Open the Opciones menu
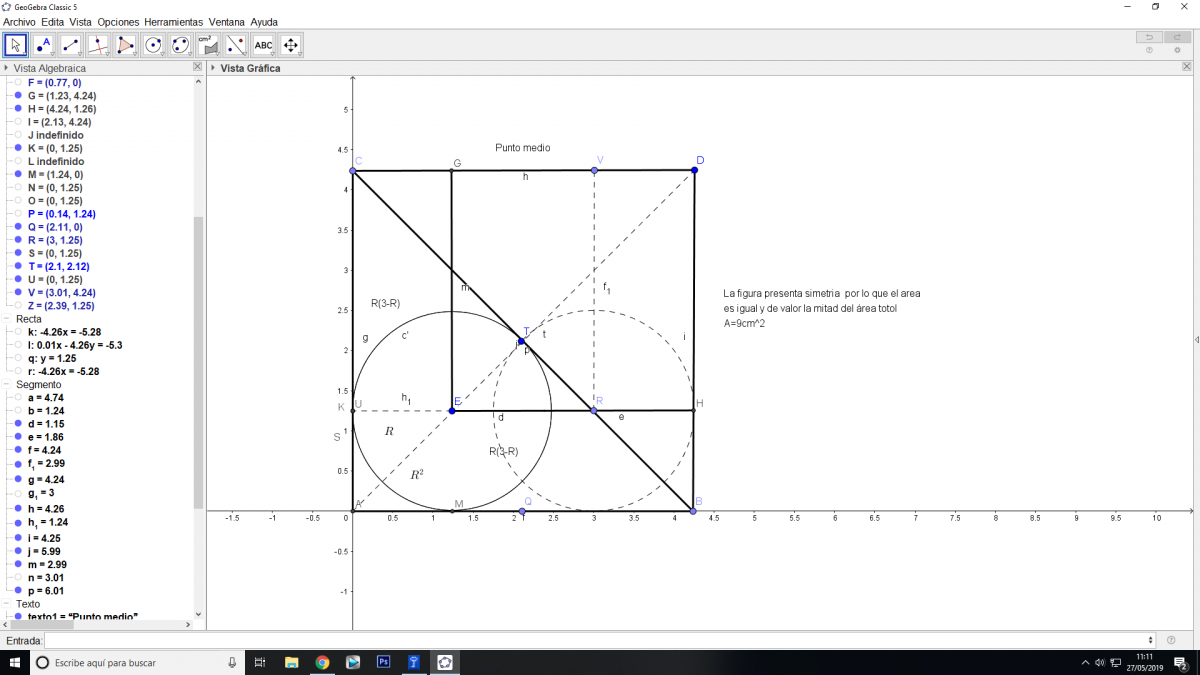The width and height of the screenshot is (1200, 675). (118, 21)
